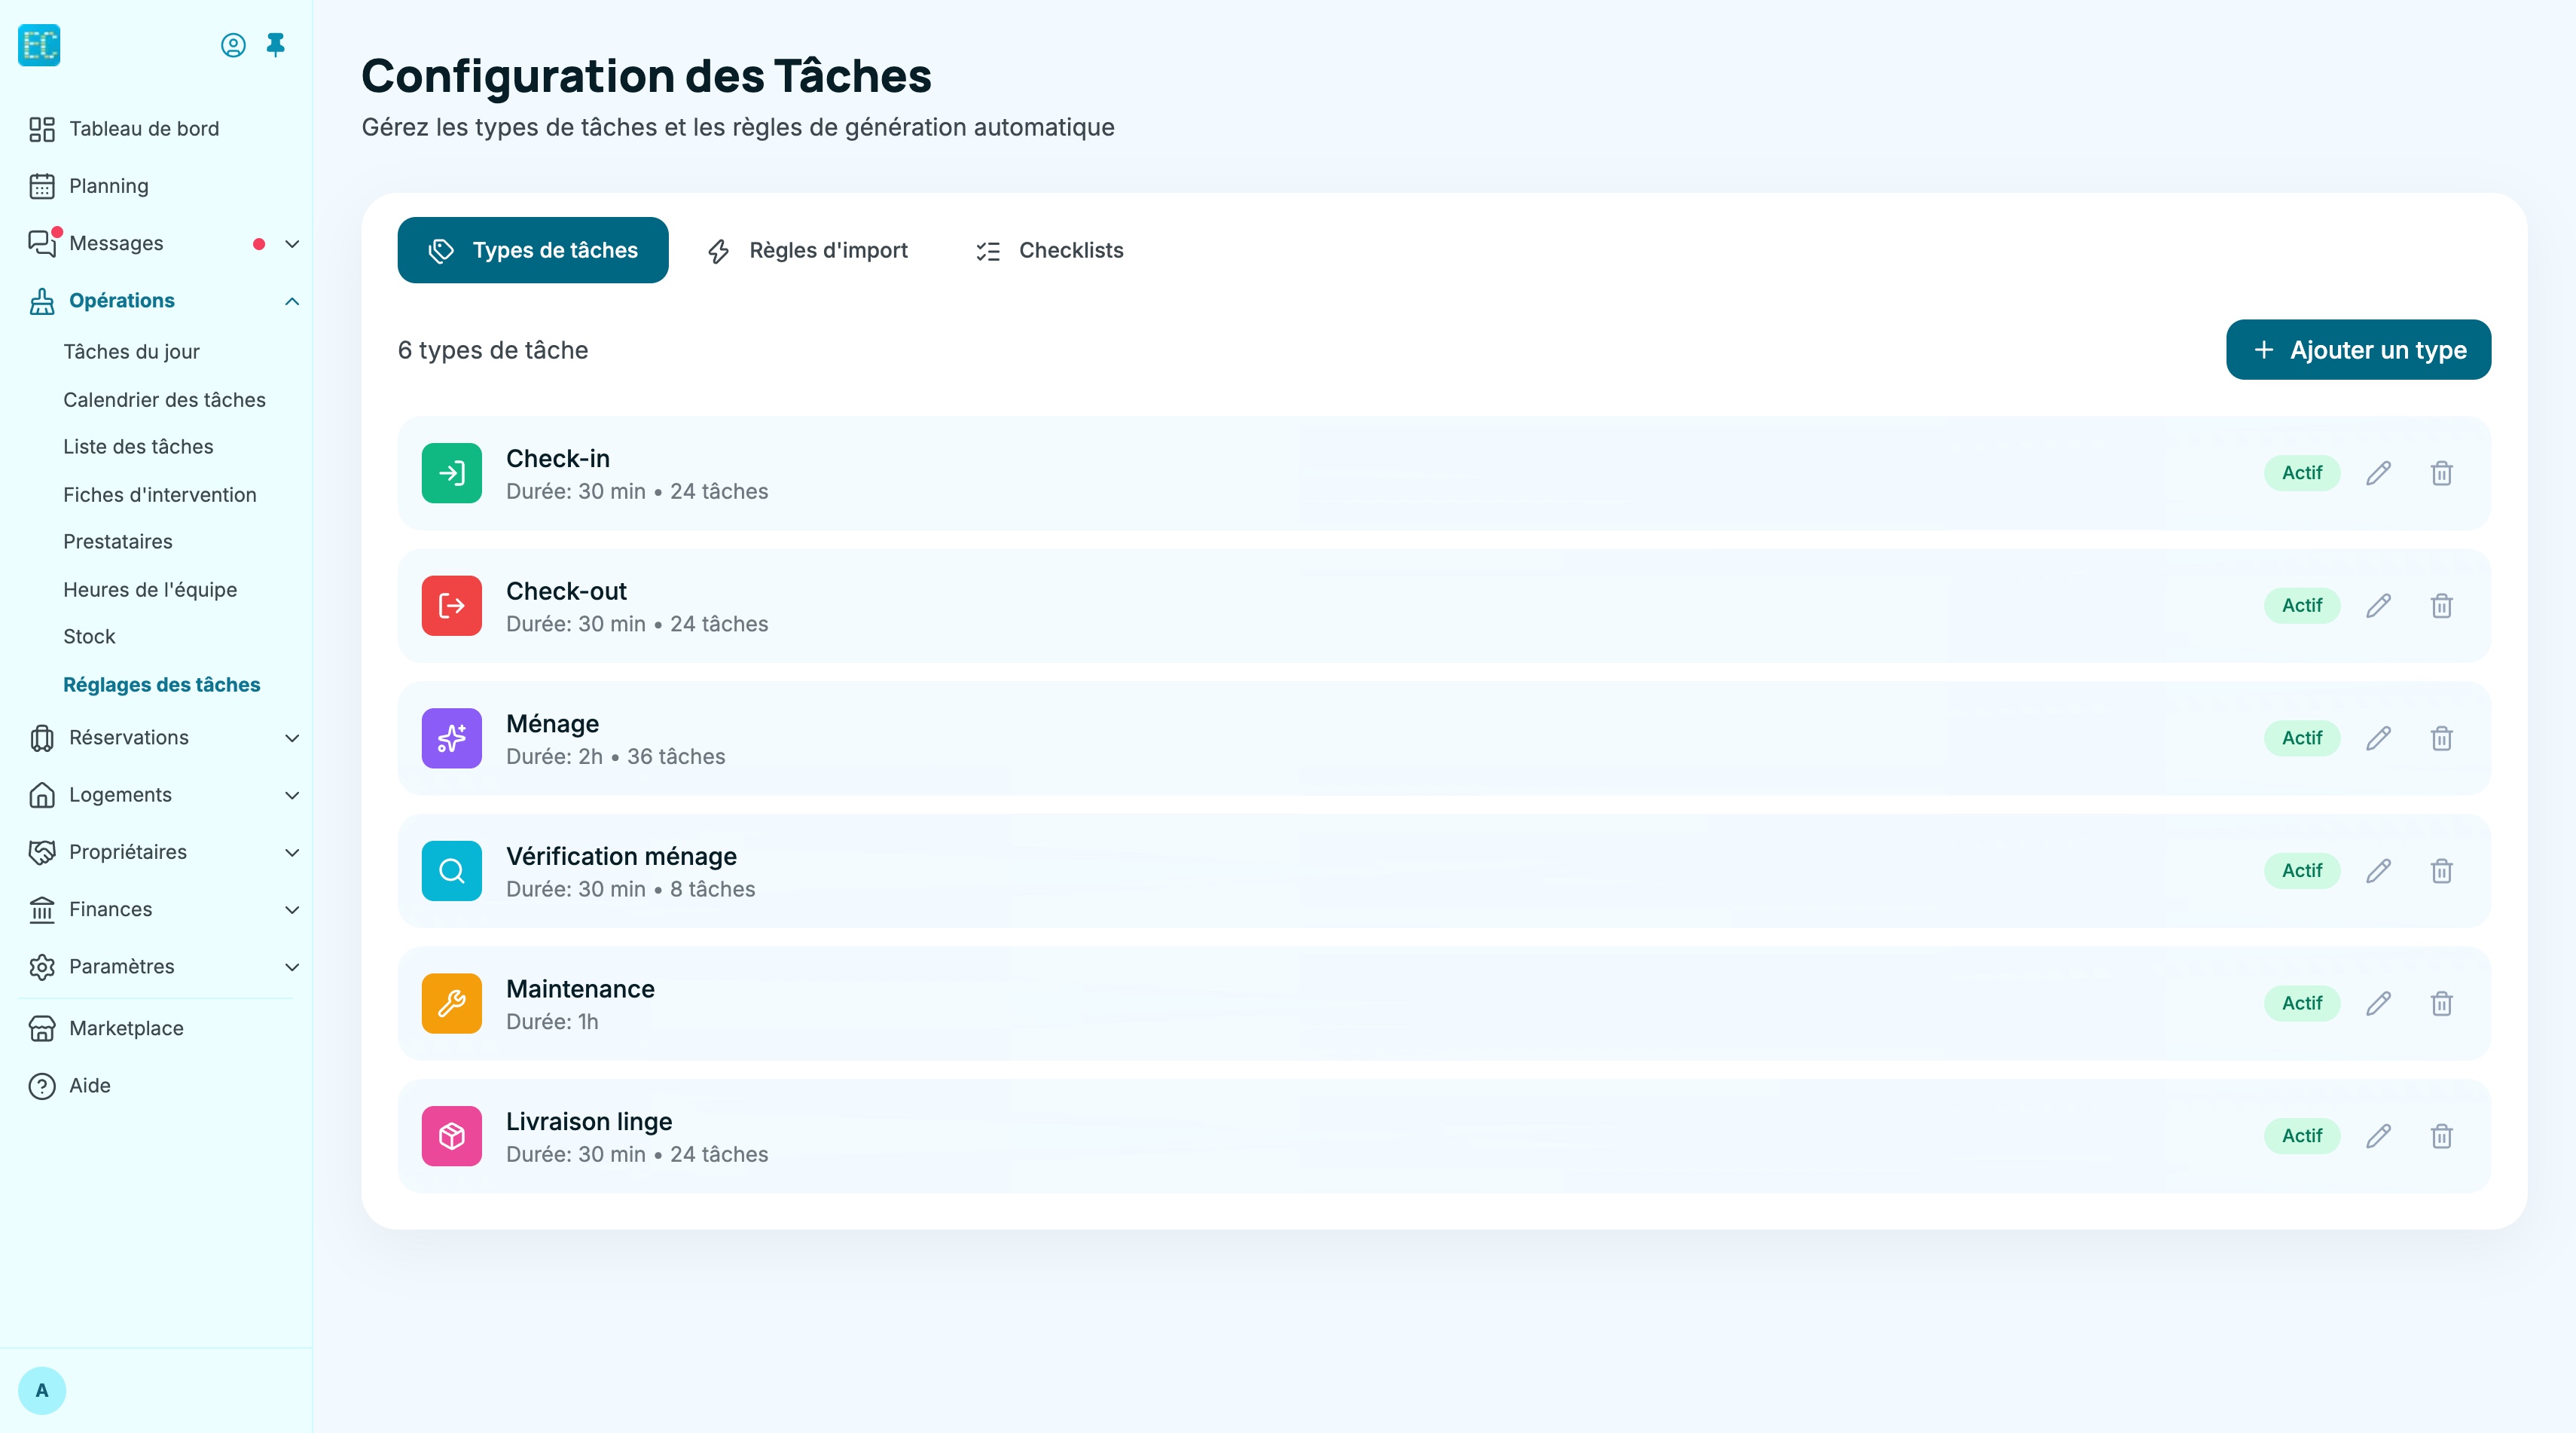Edit the Check-in task type
The width and height of the screenshot is (2576, 1433).
[2378, 473]
